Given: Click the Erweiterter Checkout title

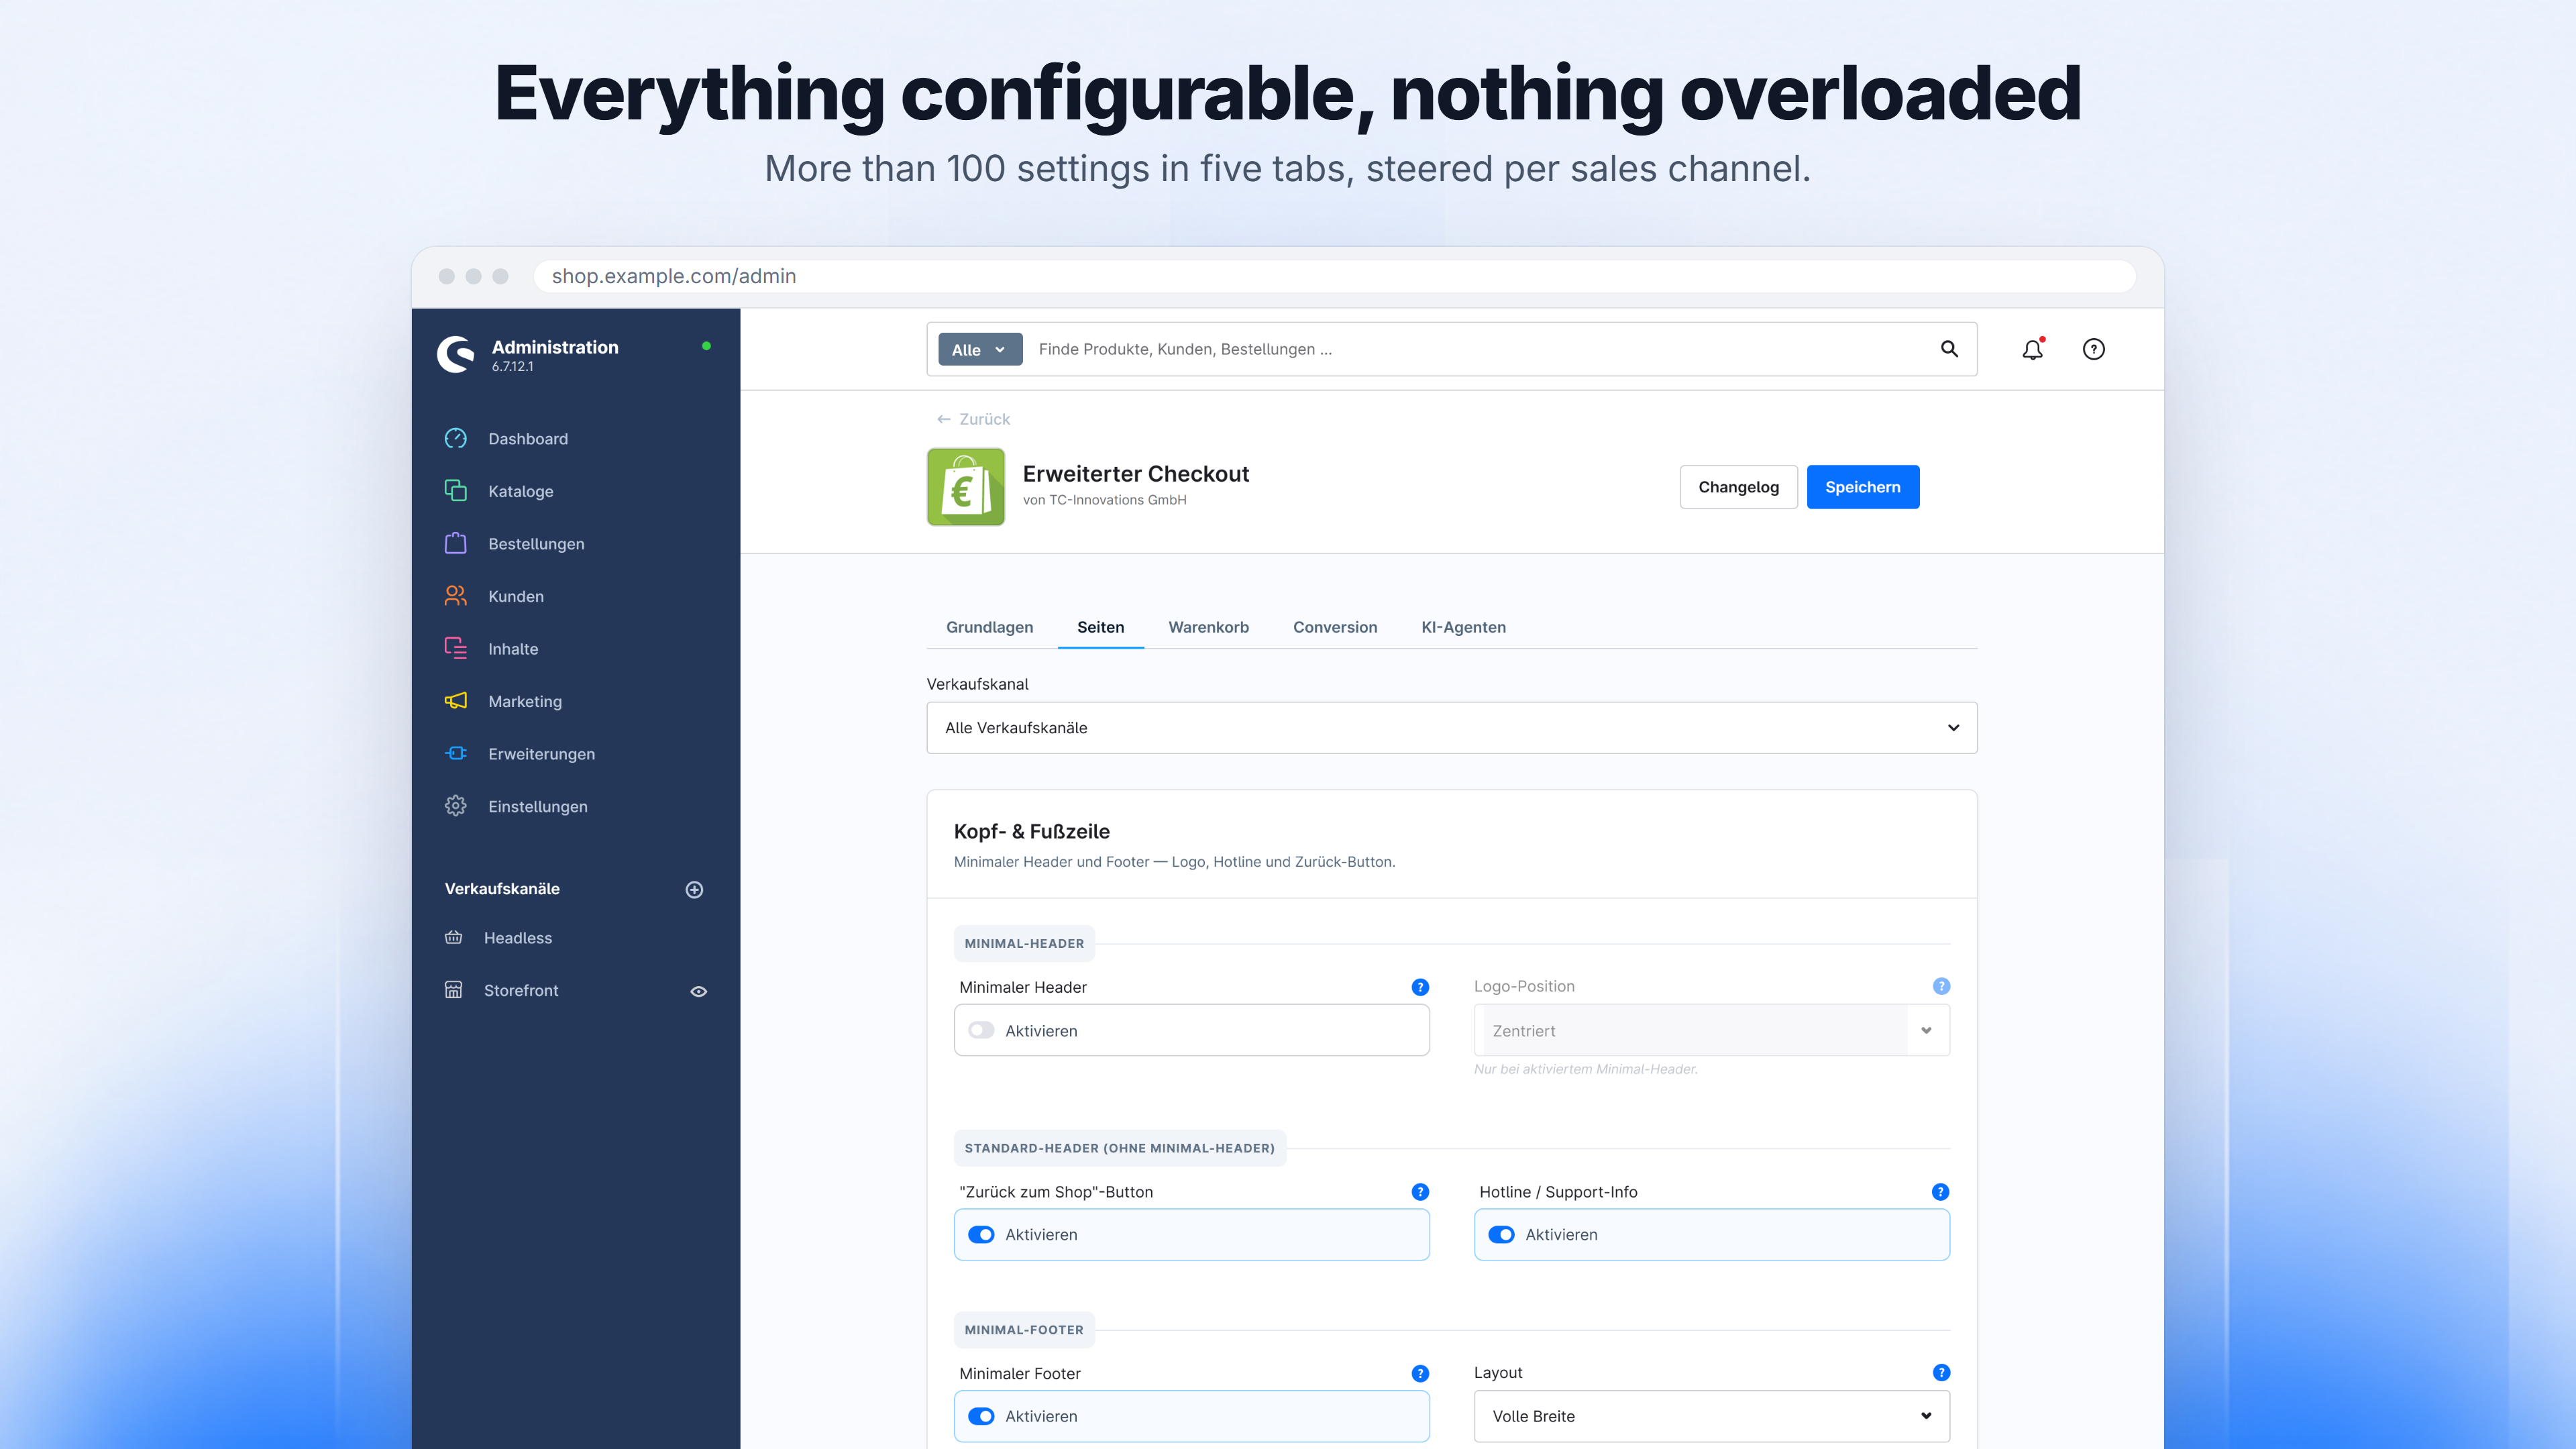Looking at the screenshot, I should [x=1136, y=474].
